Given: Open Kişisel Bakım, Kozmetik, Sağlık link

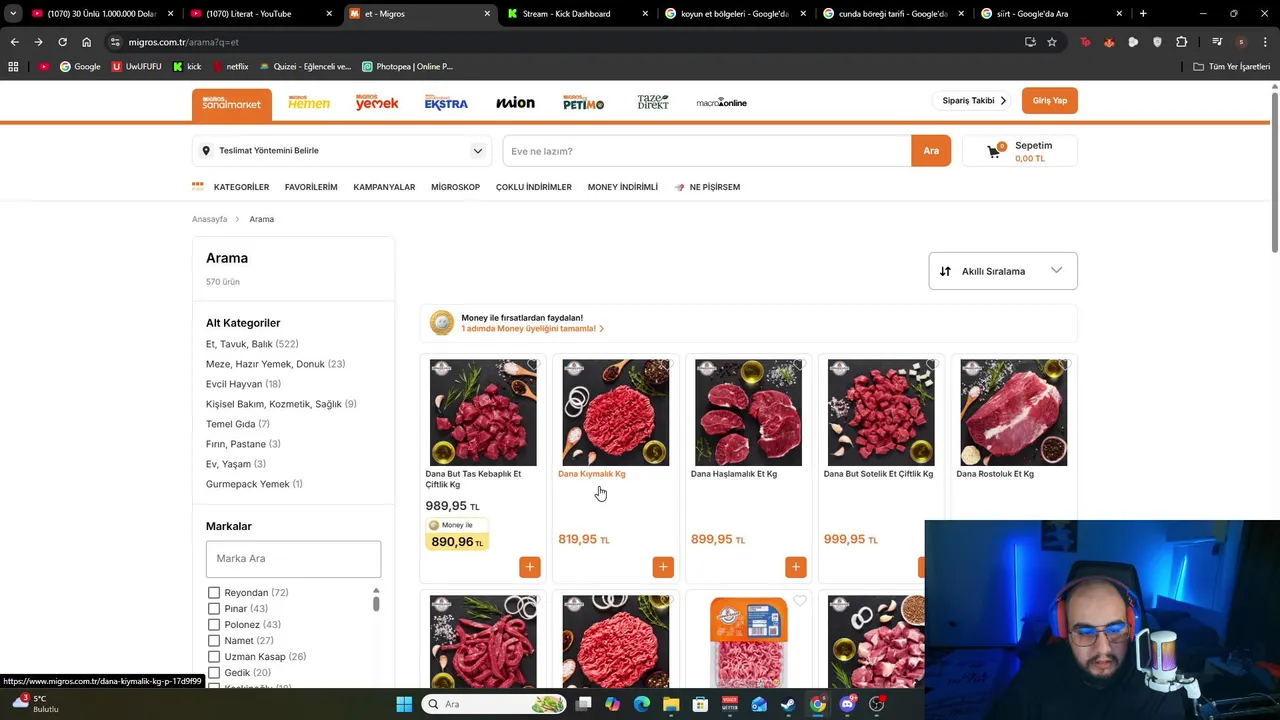Looking at the screenshot, I should point(281,404).
